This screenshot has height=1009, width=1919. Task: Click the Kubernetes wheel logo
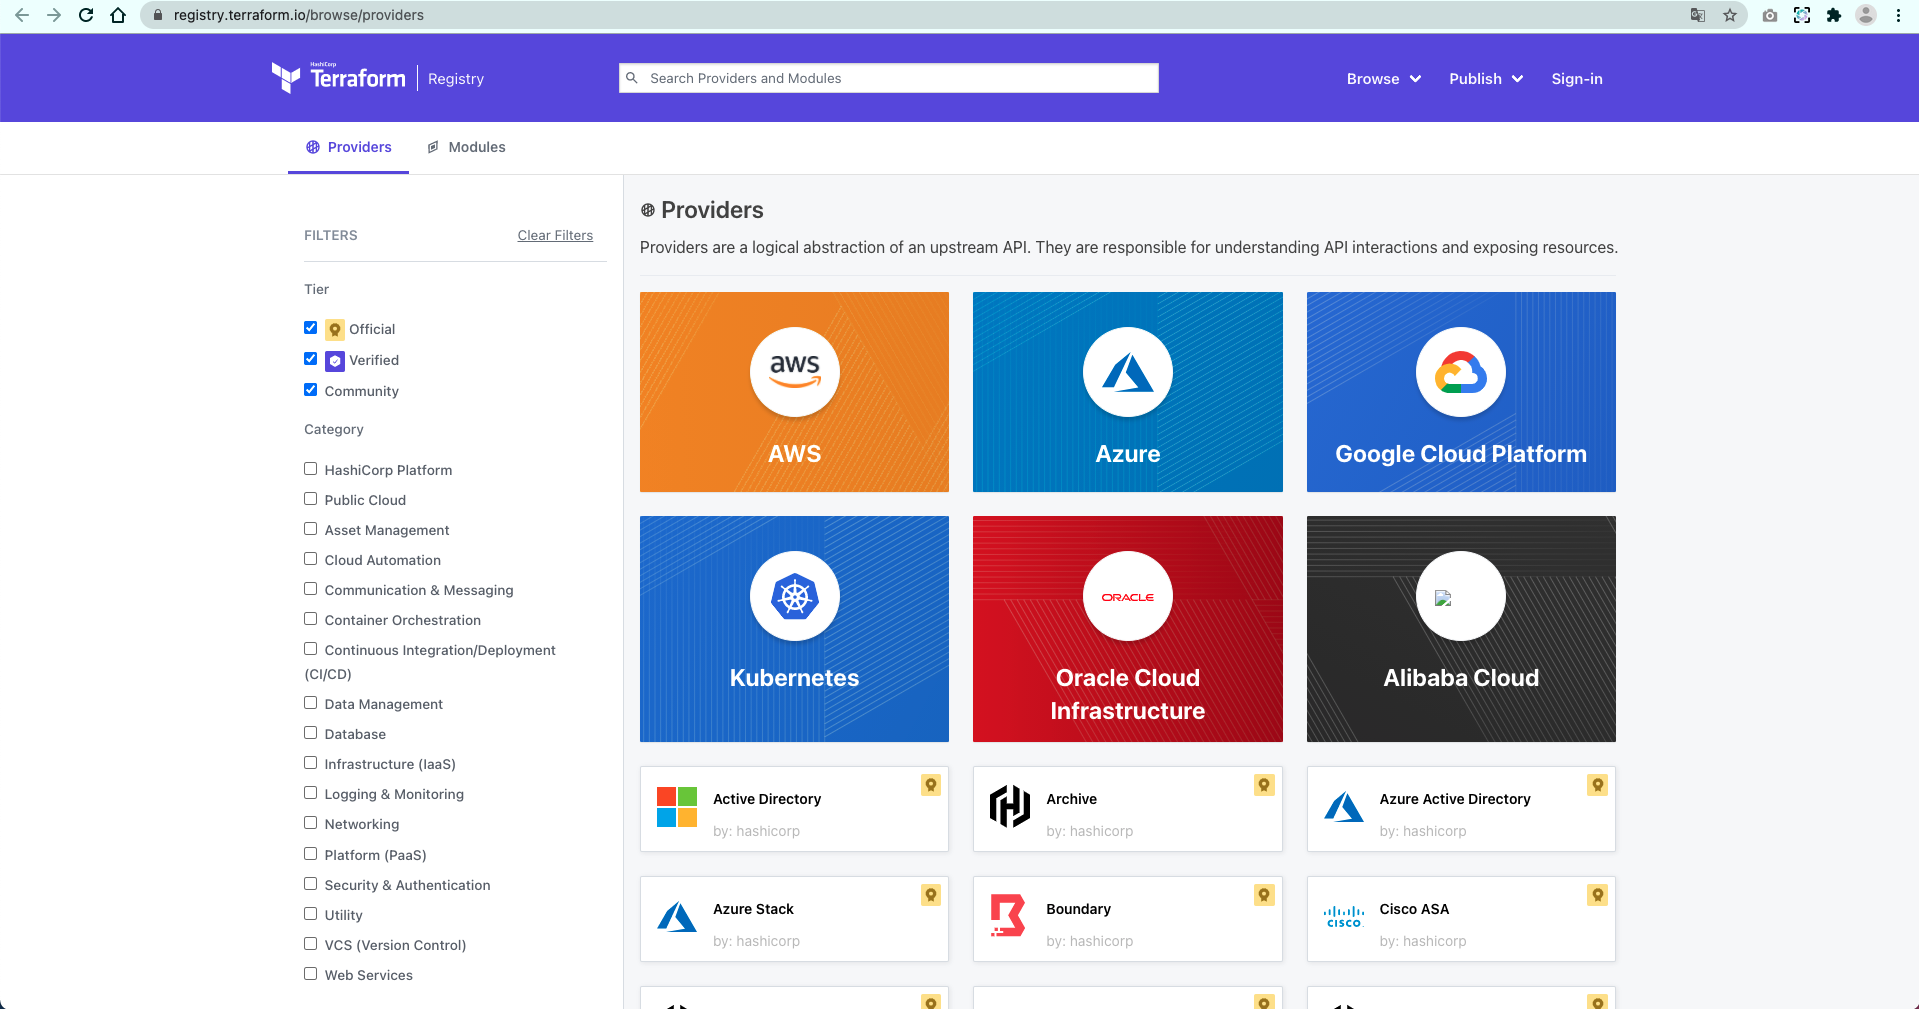point(795,596)
